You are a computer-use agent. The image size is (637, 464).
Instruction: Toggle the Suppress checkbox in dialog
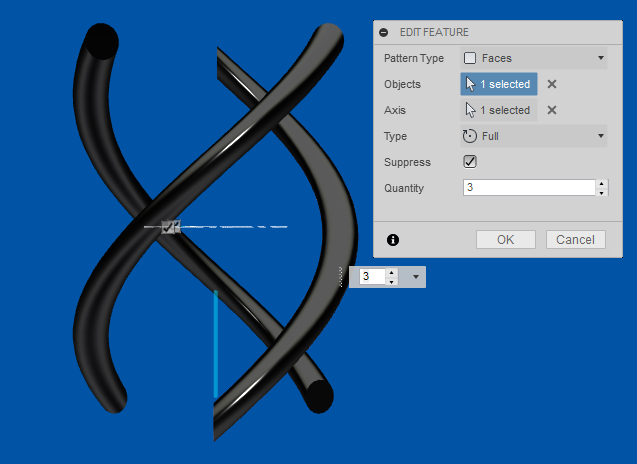click(470, 162)
